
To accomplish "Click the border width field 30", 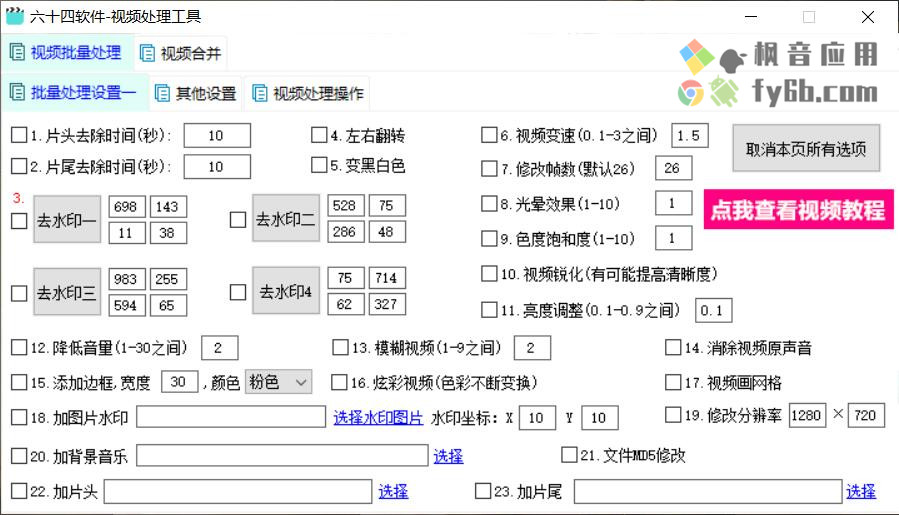I will [180, 382].
